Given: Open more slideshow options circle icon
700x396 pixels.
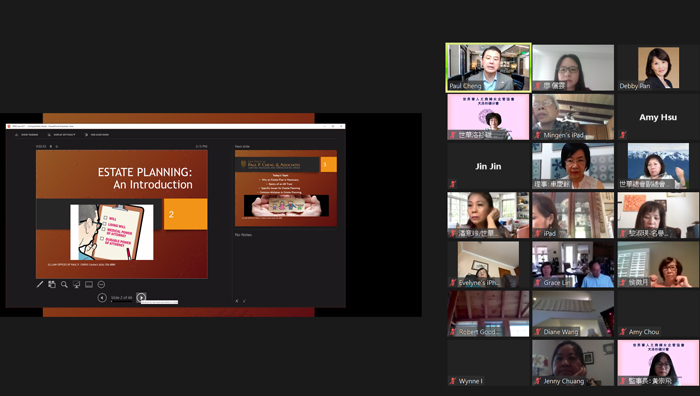Looking at the screenshot, I should pos(101,284).
